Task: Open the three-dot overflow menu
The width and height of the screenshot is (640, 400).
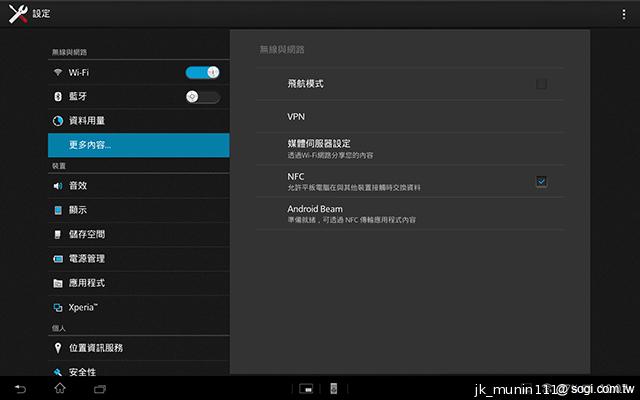Action: (x=623, y=14)
